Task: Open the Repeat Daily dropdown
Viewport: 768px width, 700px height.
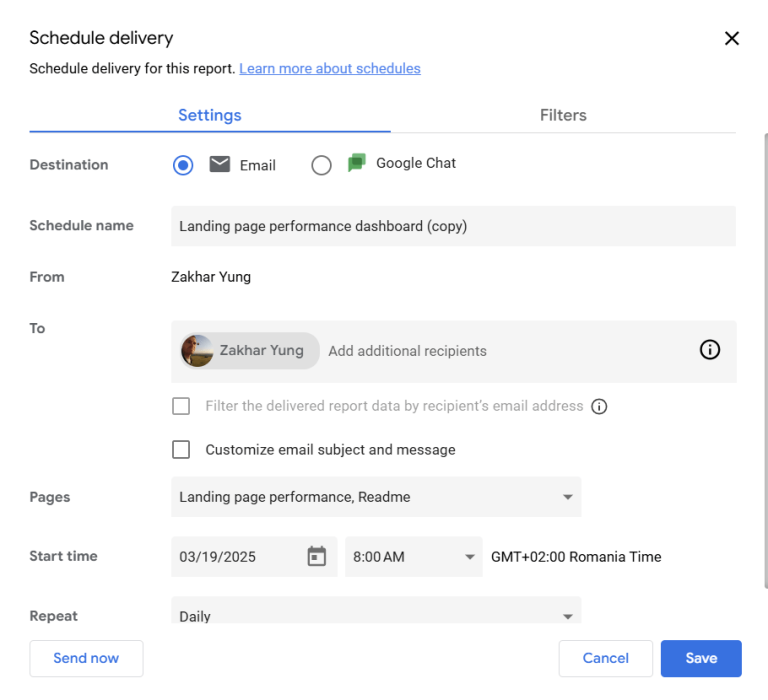Action: (375, 614)
